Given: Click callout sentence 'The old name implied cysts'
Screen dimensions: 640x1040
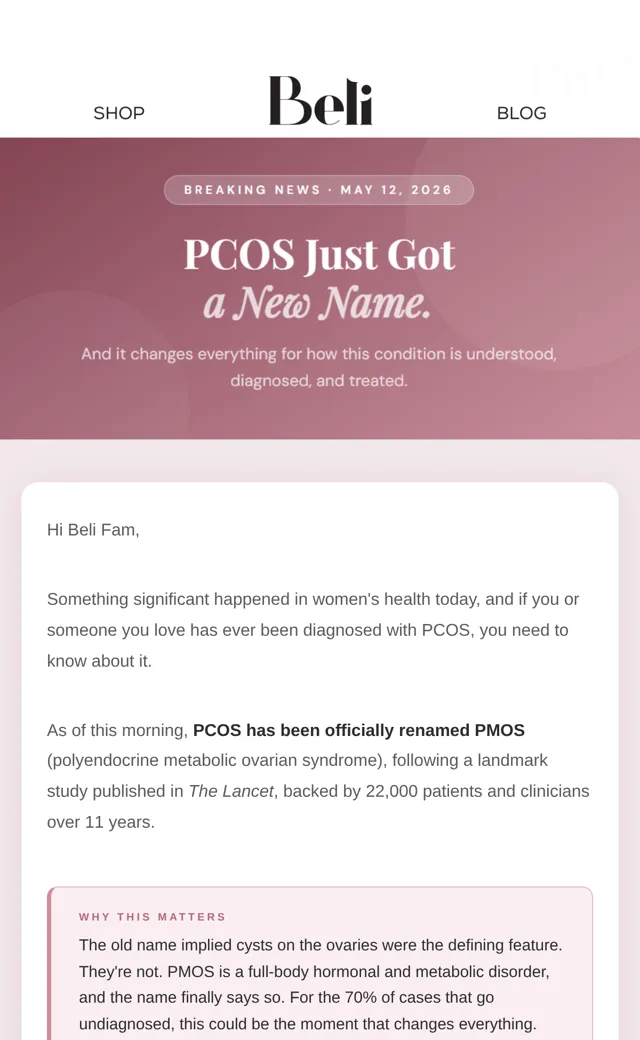Looking at the screenshot, I should point(320,944).
